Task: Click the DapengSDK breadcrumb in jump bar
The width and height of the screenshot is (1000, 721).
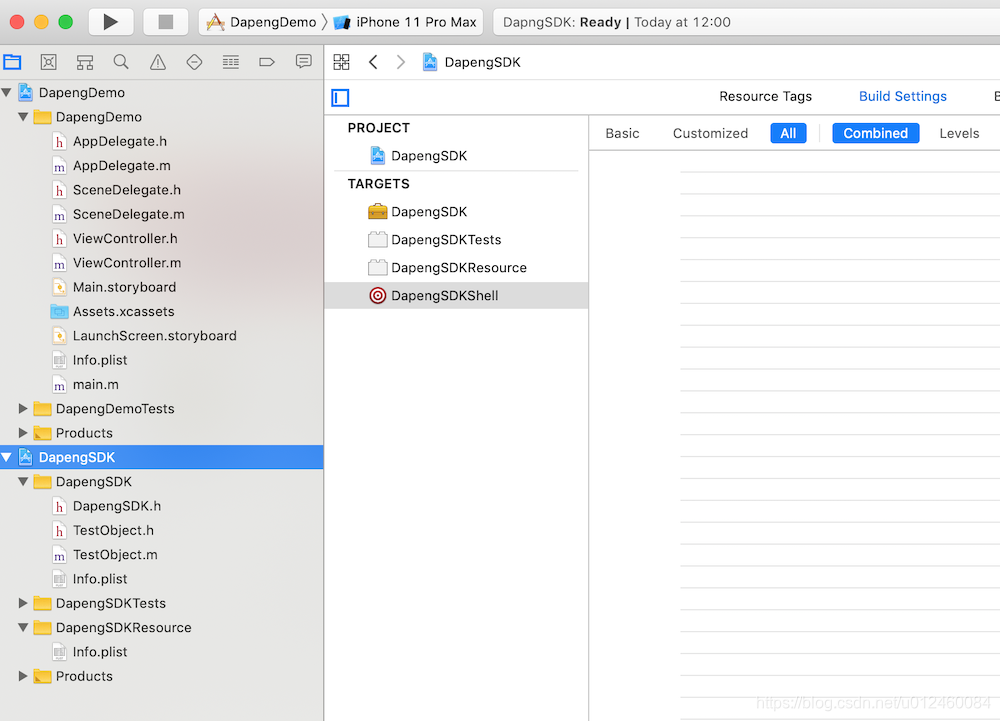Action: pyautogui.click(x=471, y=62)
